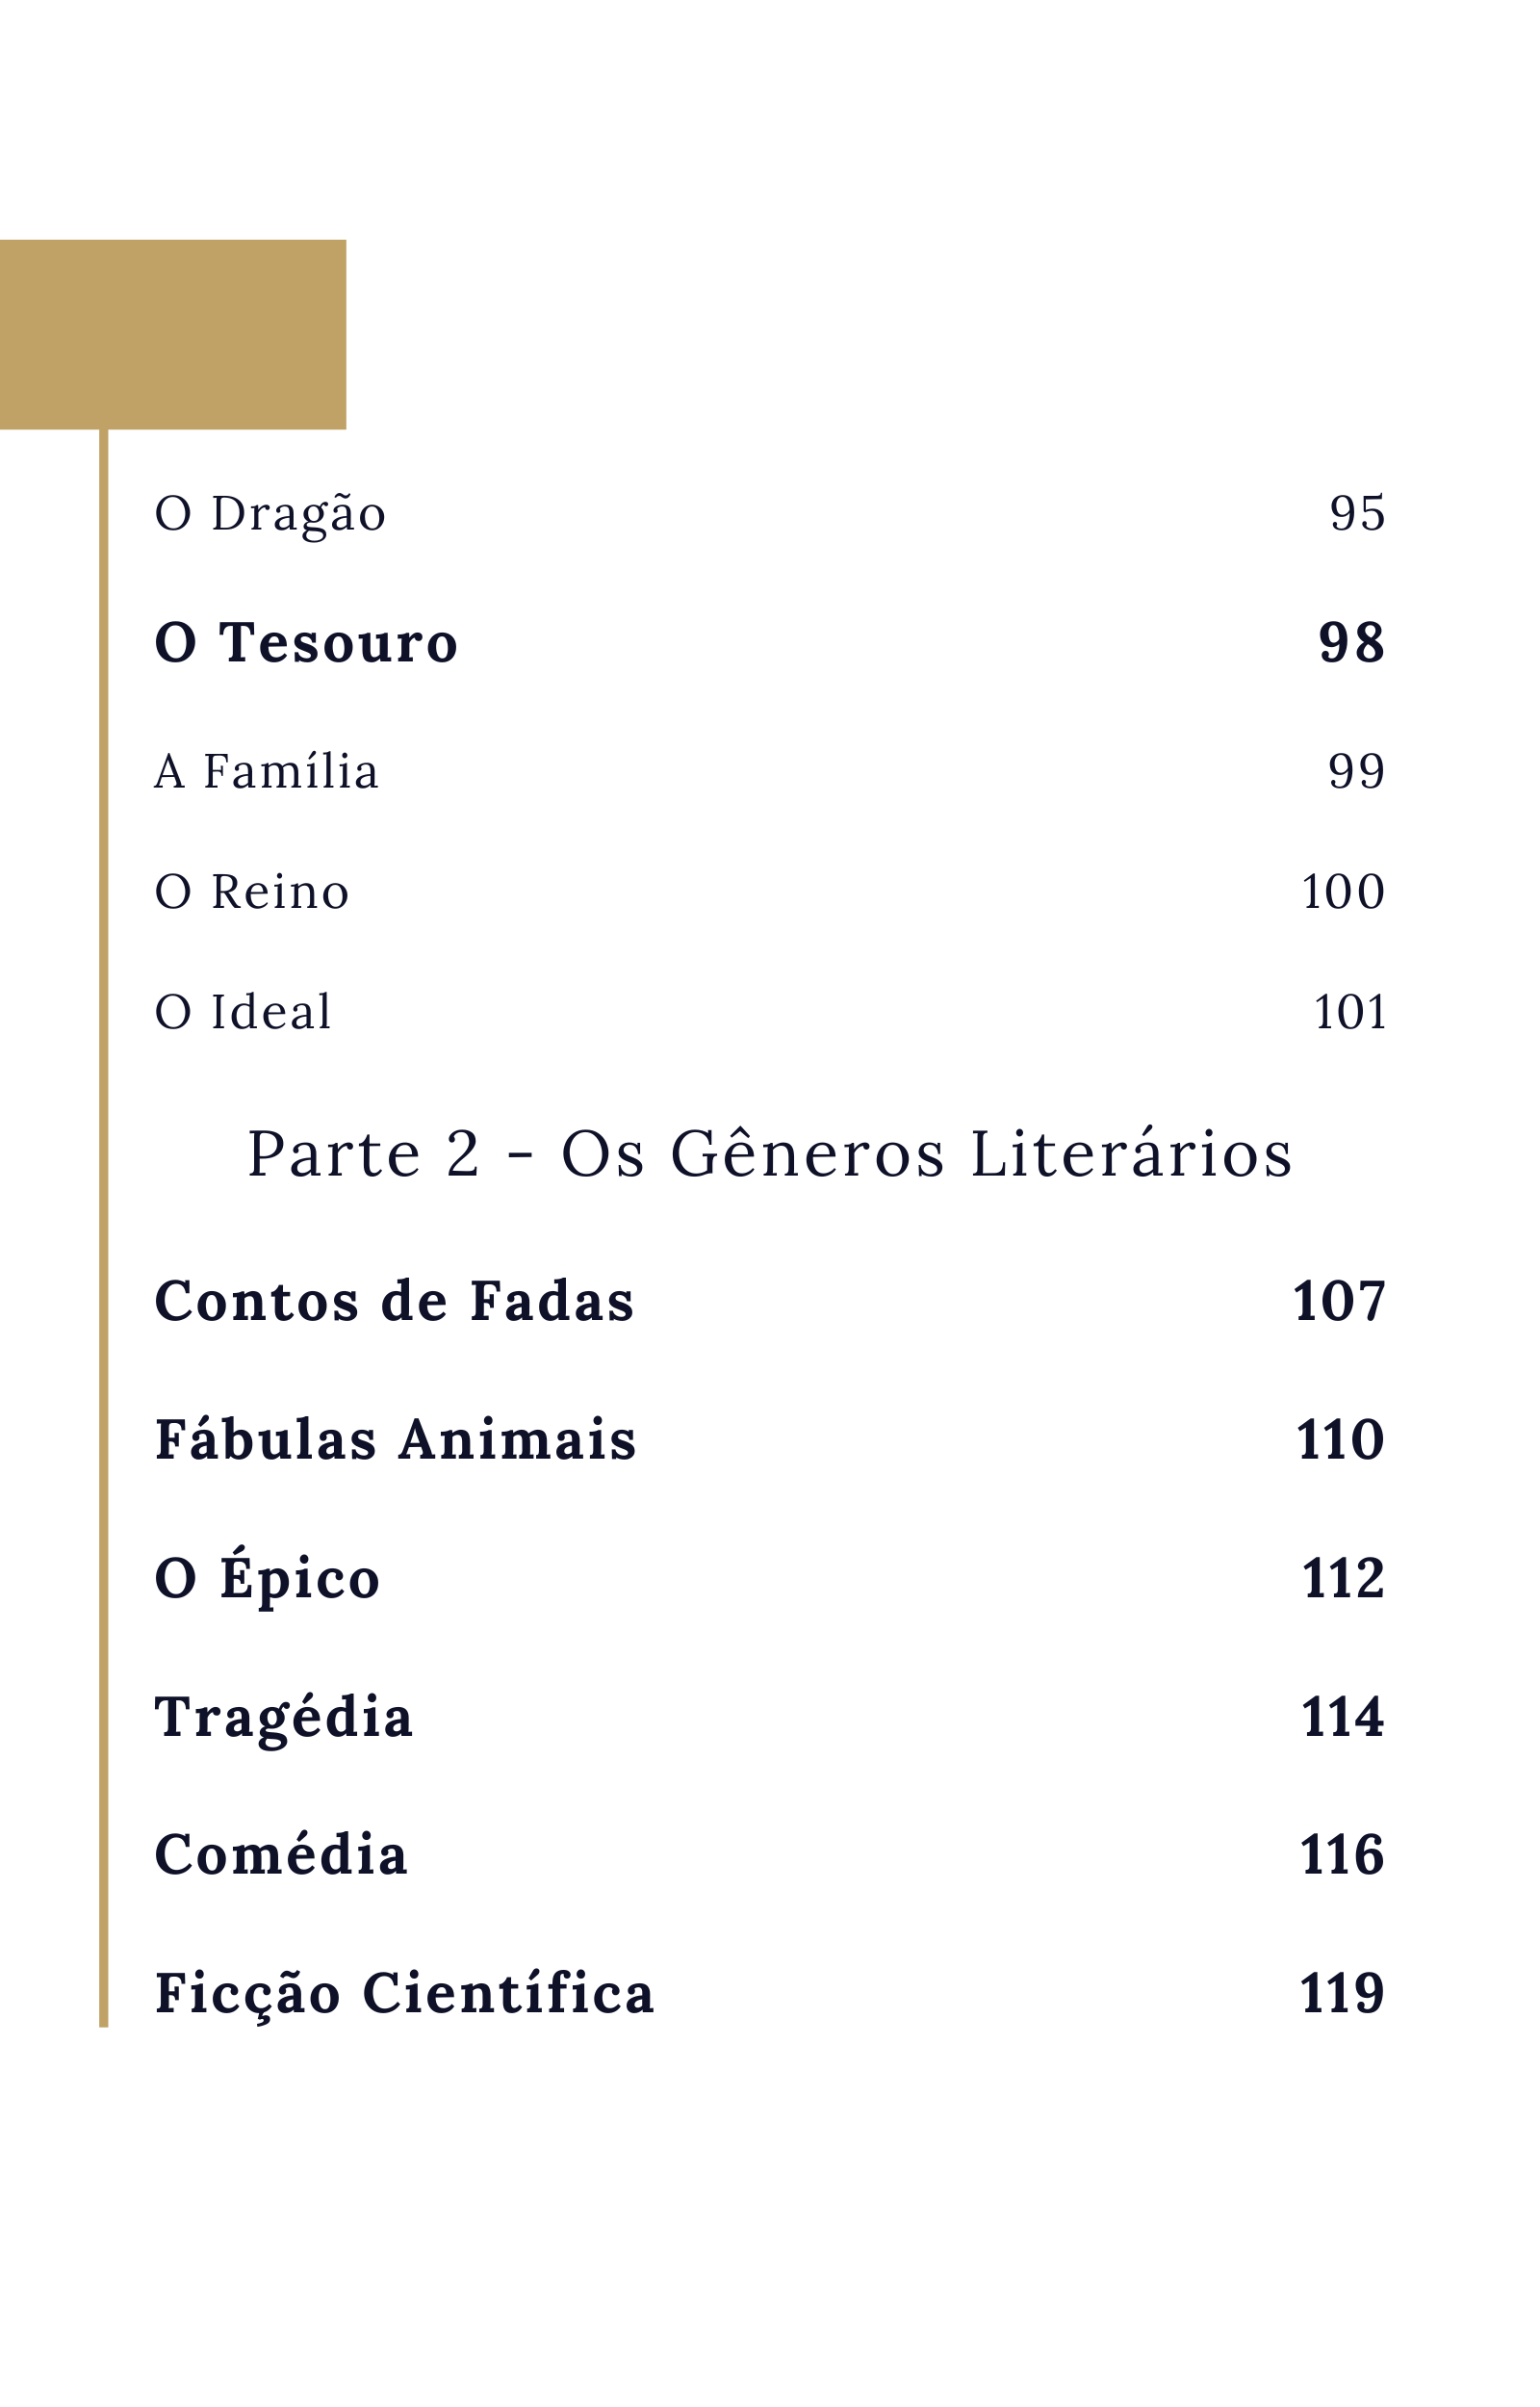Click the "O Tesouro" bold heading
This screenshot has width=1540, height=2407.
[306, 642]
